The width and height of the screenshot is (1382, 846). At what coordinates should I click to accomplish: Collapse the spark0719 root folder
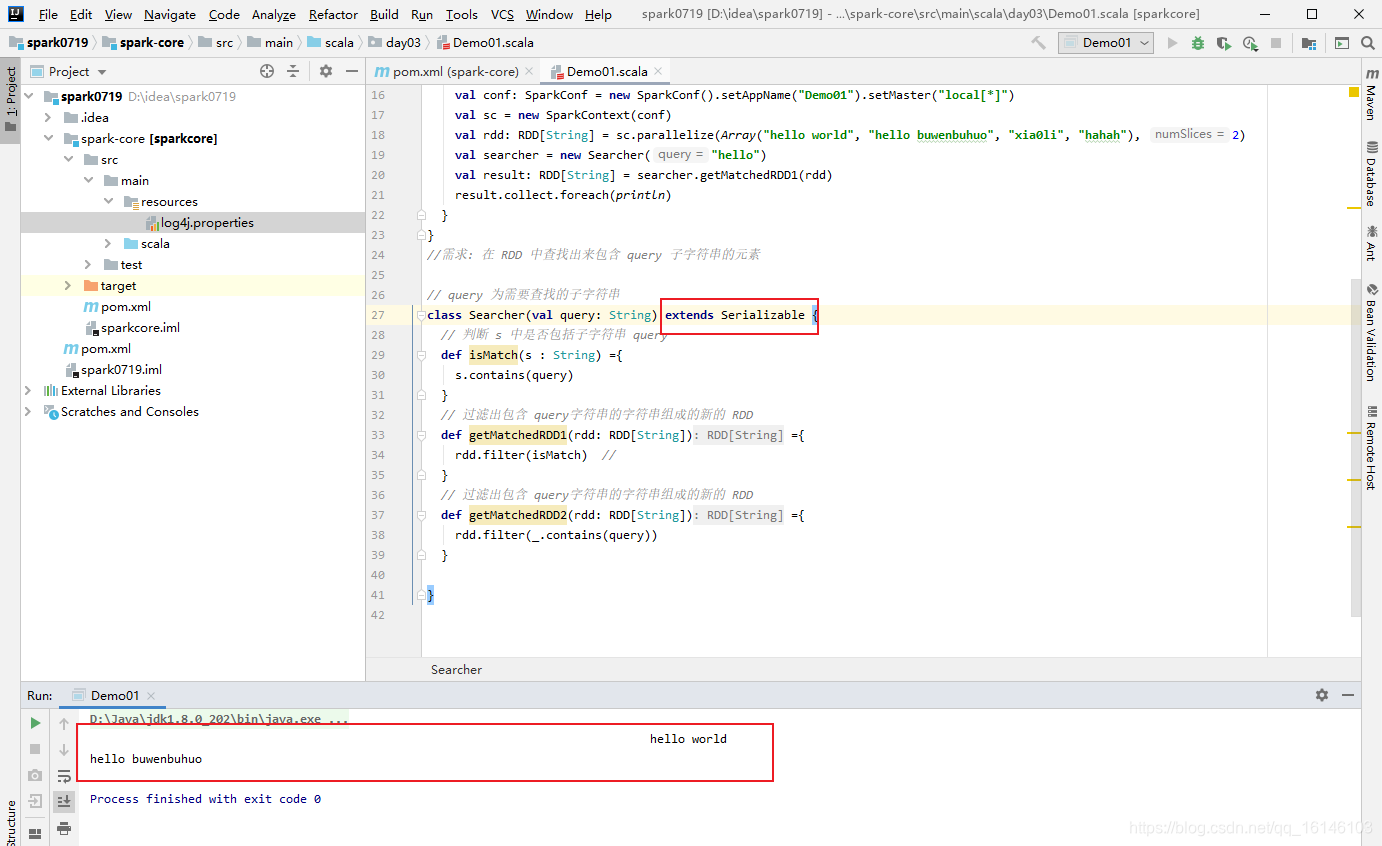coord(28,97)
